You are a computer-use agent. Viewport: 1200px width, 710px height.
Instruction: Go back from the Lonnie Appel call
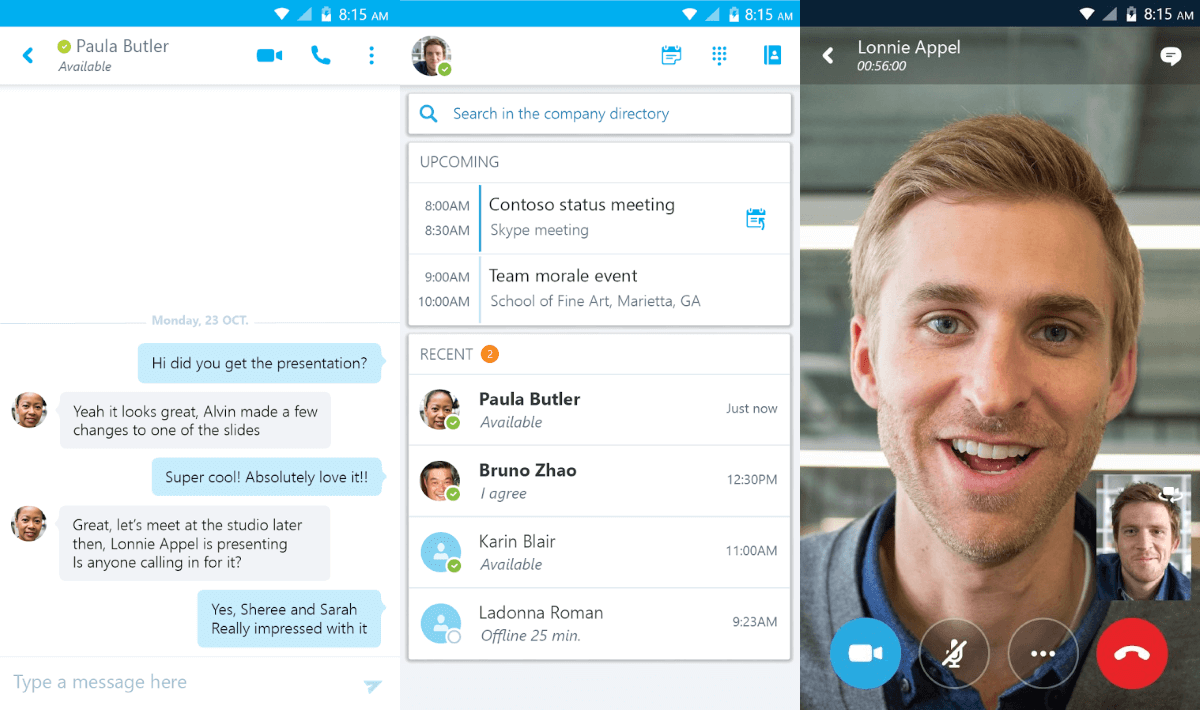(x=827, y=56)
